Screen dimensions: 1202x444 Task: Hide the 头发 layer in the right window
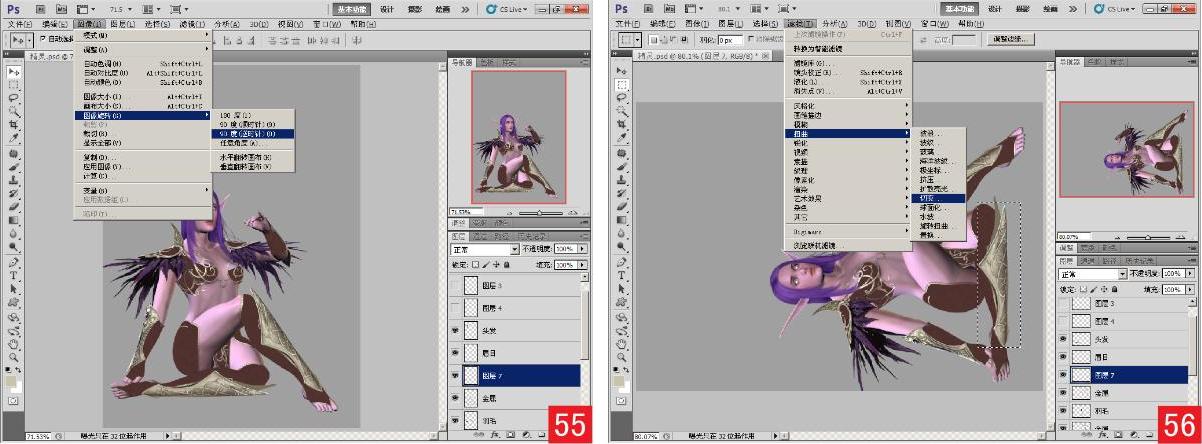tap(1065, 340)
